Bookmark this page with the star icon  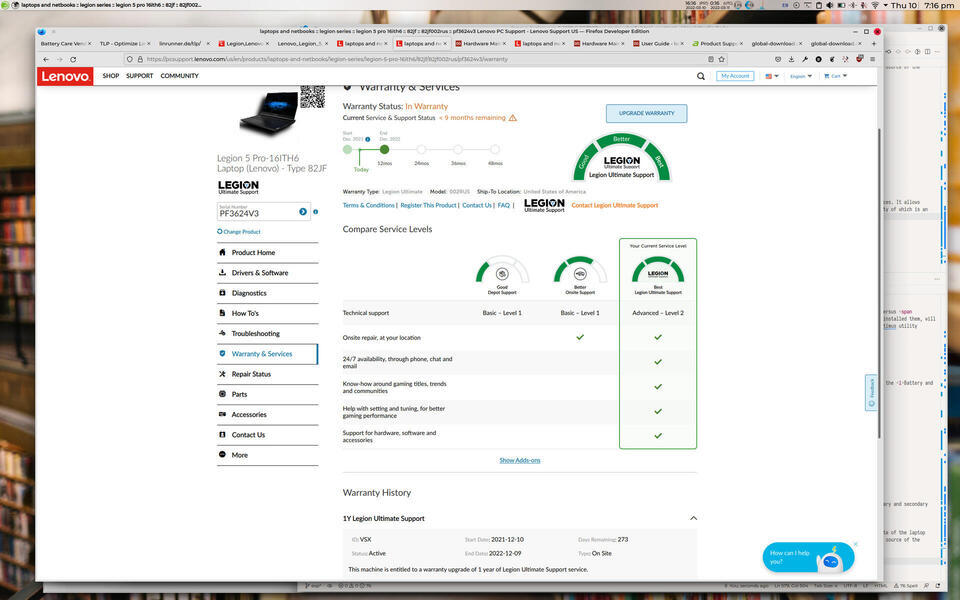pos(721,59)
